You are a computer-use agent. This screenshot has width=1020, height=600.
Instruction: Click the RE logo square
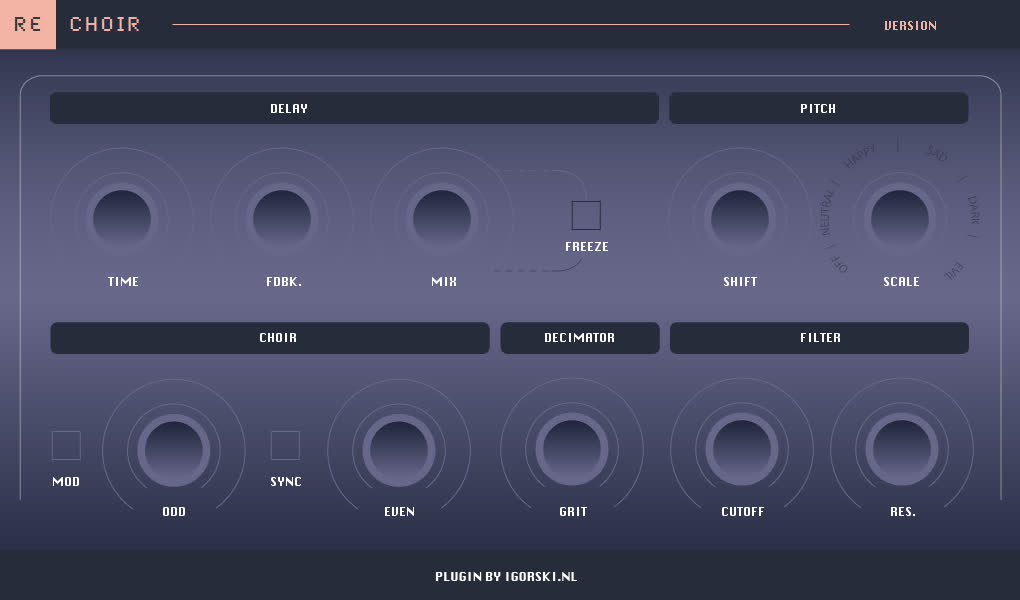tap(28, 24)
